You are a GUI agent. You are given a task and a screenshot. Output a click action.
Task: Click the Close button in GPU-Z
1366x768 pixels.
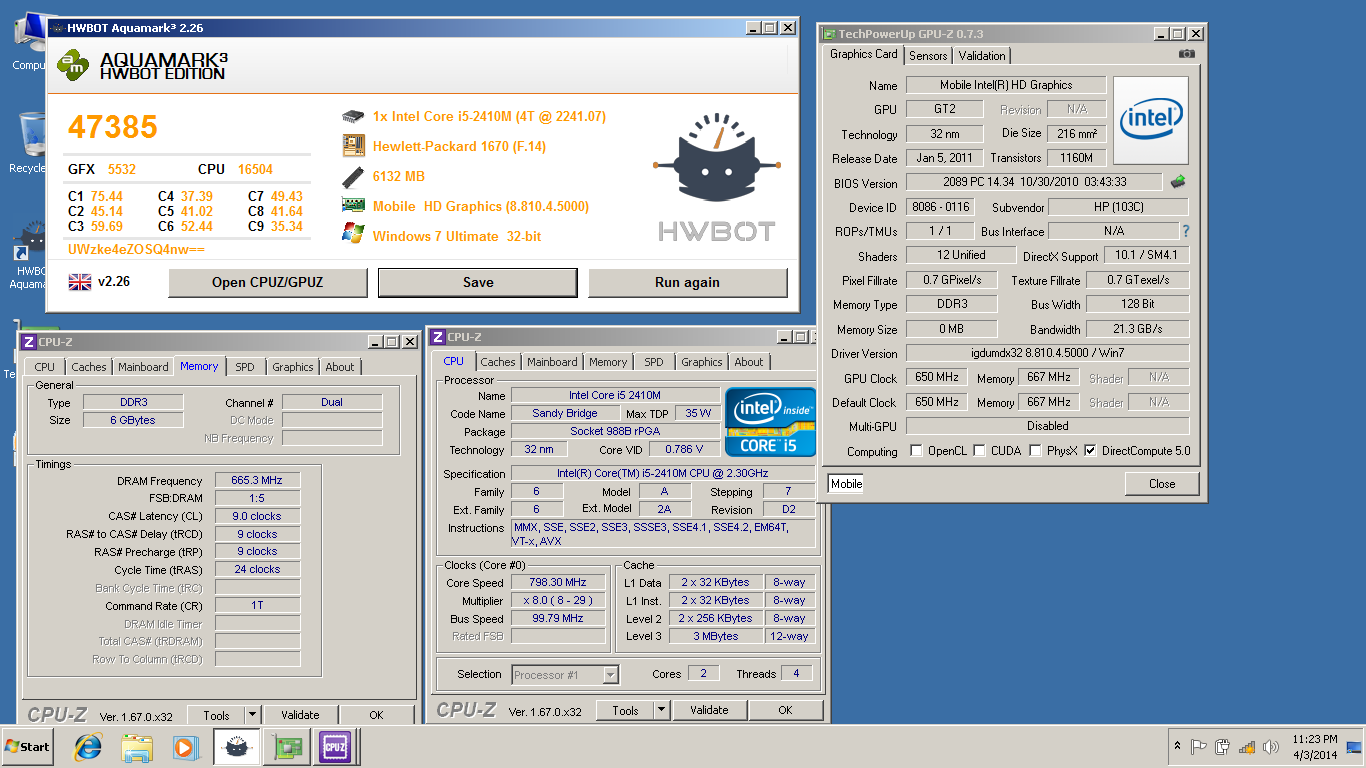1162,484
